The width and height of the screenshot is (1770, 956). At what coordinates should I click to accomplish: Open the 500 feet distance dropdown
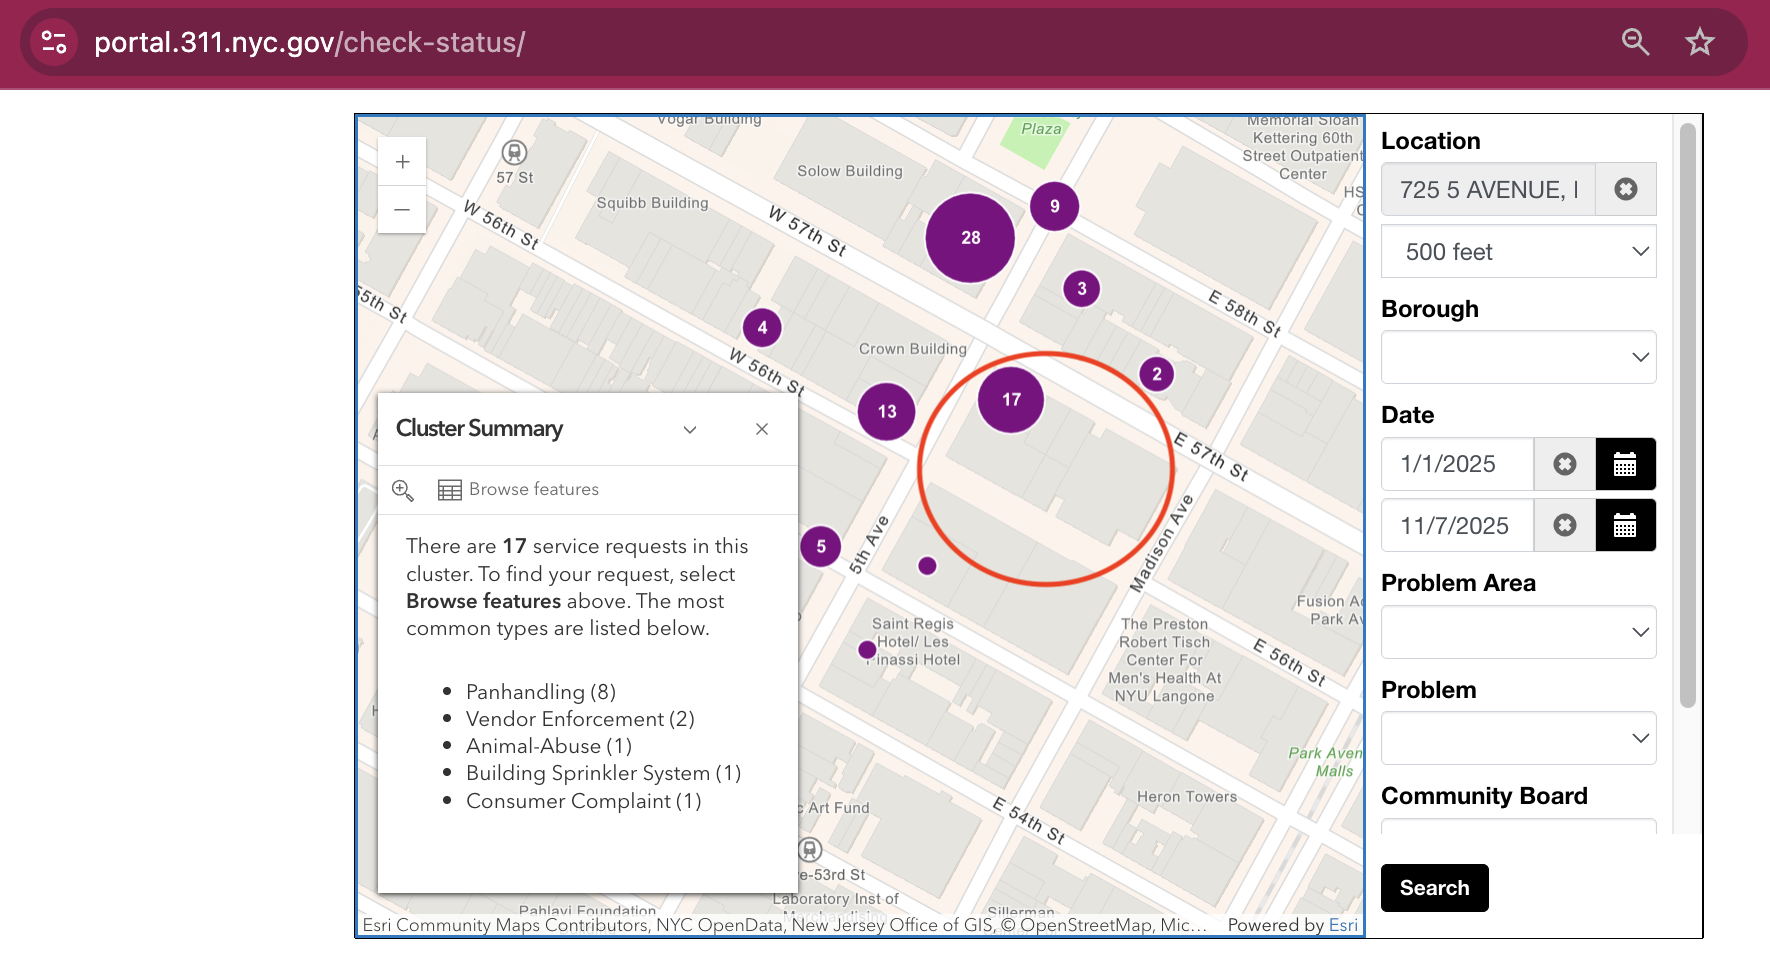click(1518, 252)
